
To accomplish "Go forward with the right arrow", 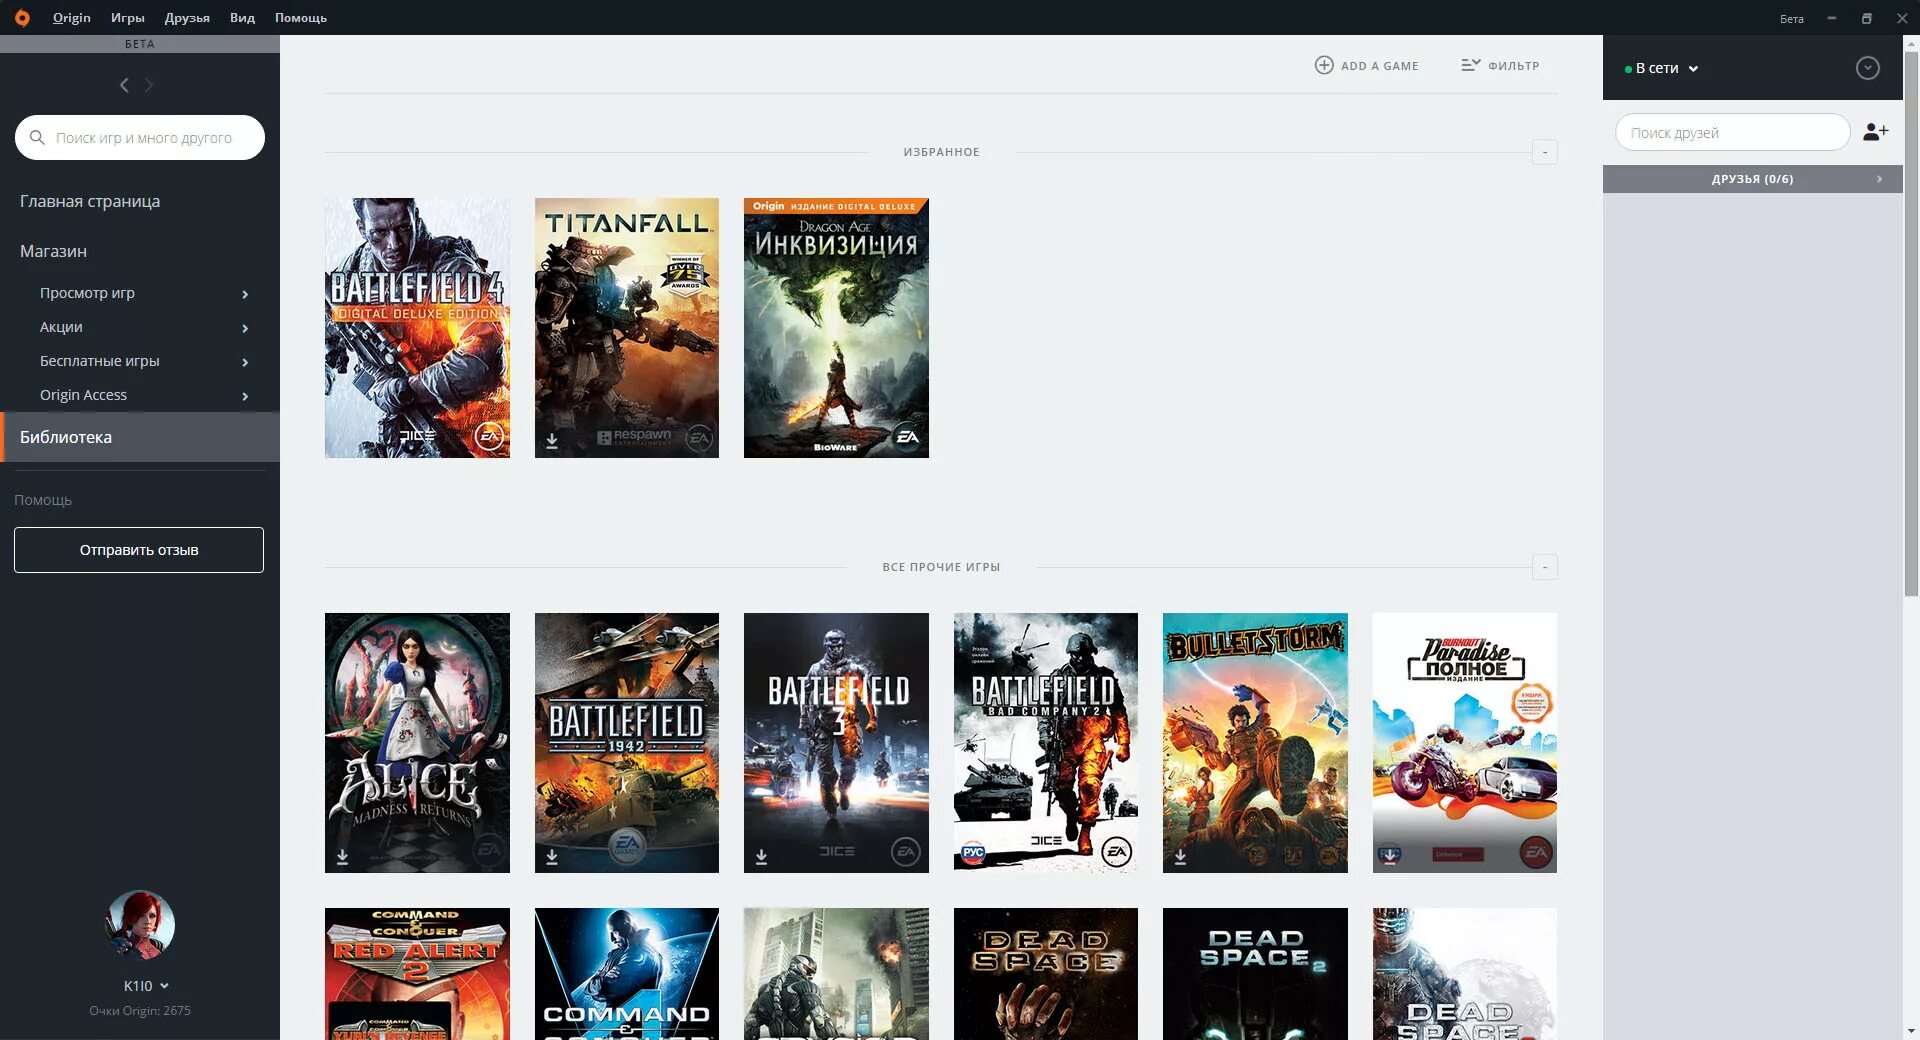I will coord(149,85).
